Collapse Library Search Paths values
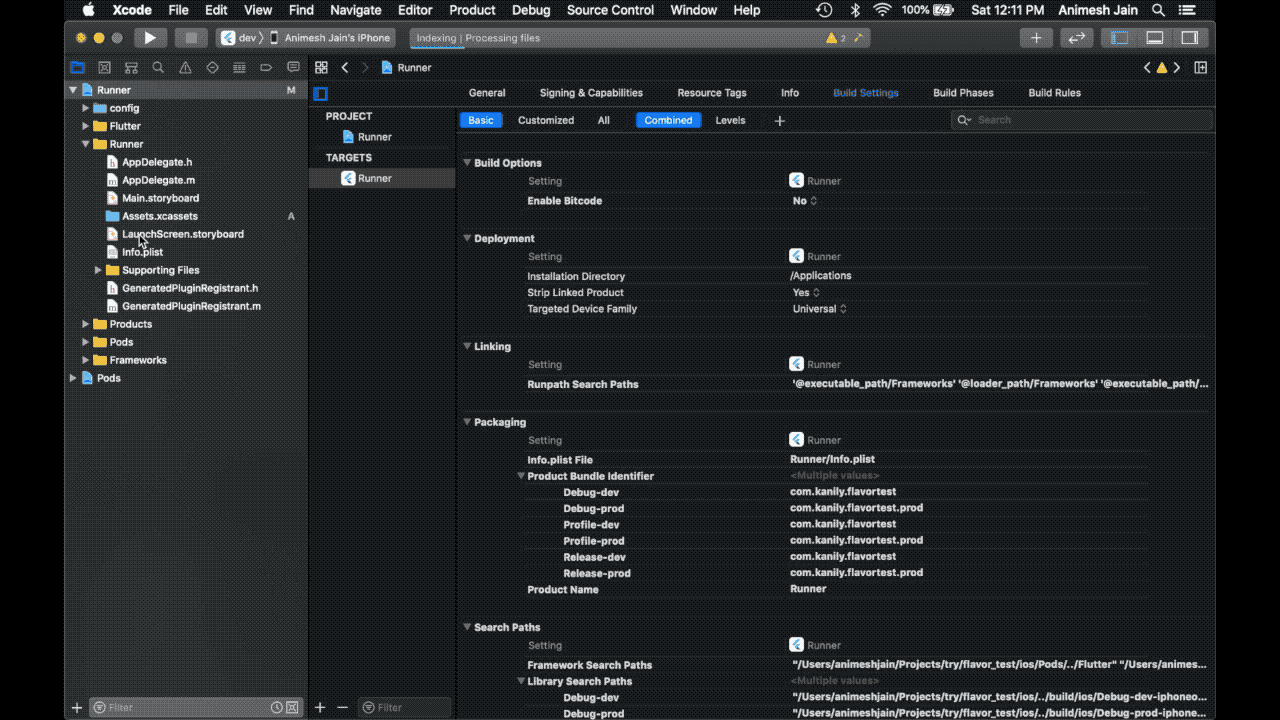 click(521, 681)
